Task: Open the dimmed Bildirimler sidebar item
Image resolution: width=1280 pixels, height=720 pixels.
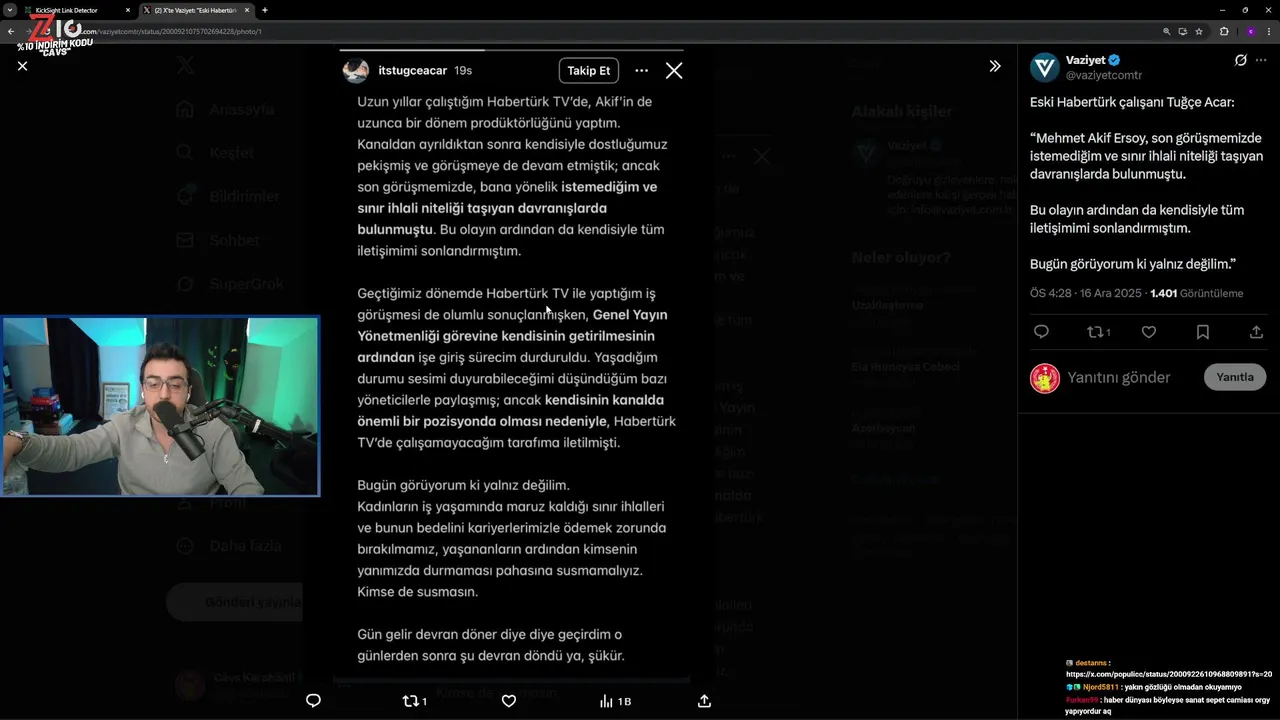Action: 230,197
